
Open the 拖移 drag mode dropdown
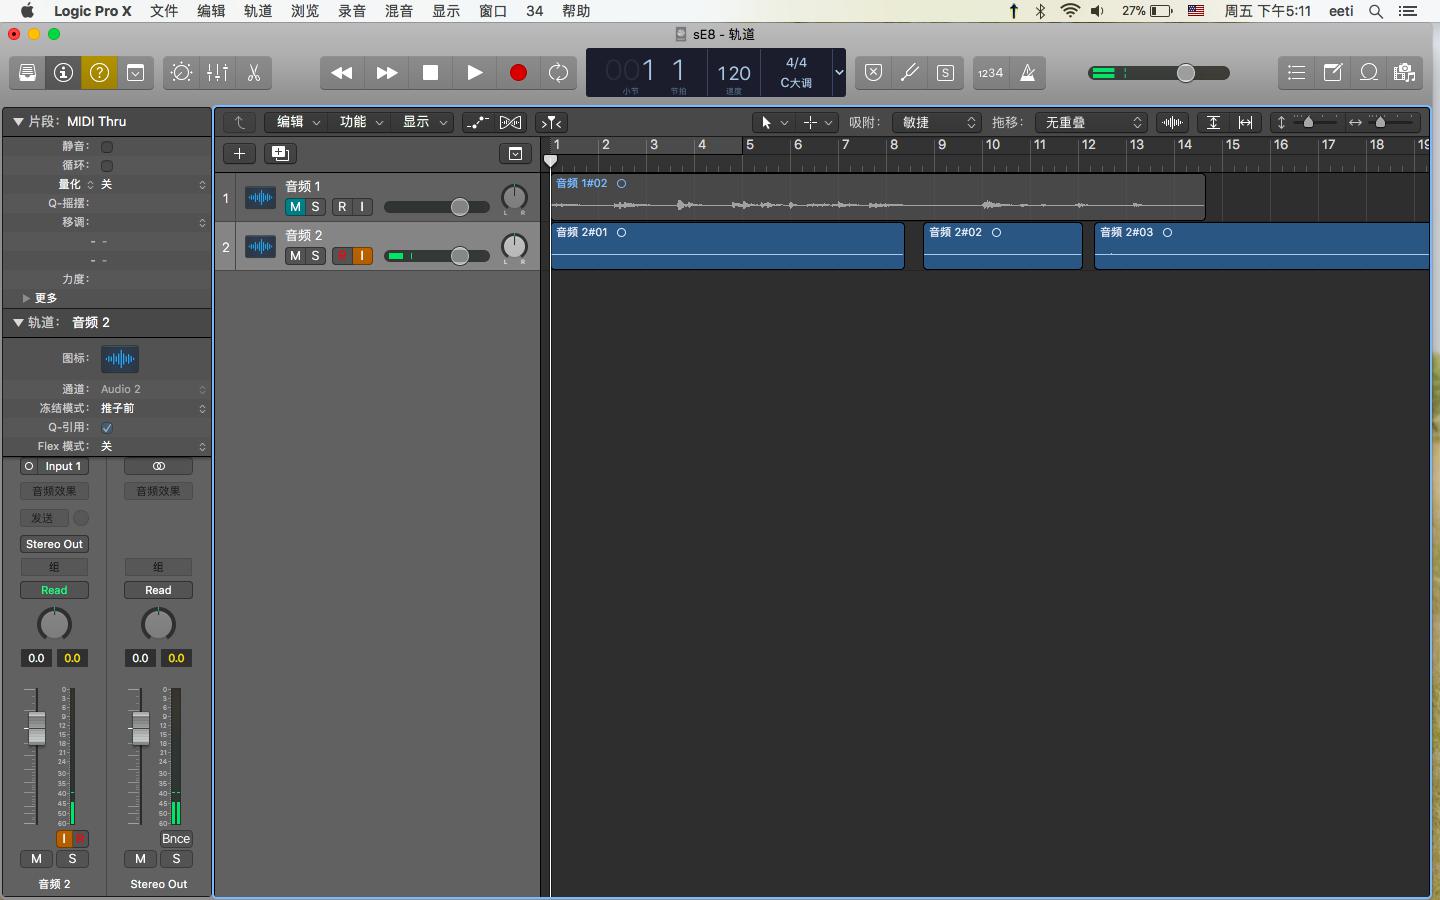1090,122
